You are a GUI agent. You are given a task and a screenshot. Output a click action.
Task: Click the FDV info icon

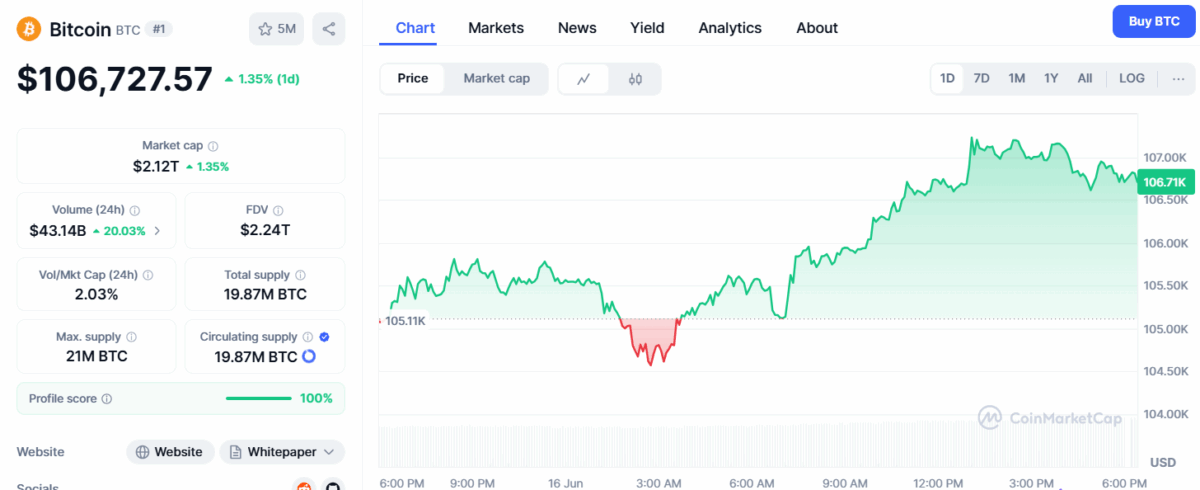click(279, 210)
